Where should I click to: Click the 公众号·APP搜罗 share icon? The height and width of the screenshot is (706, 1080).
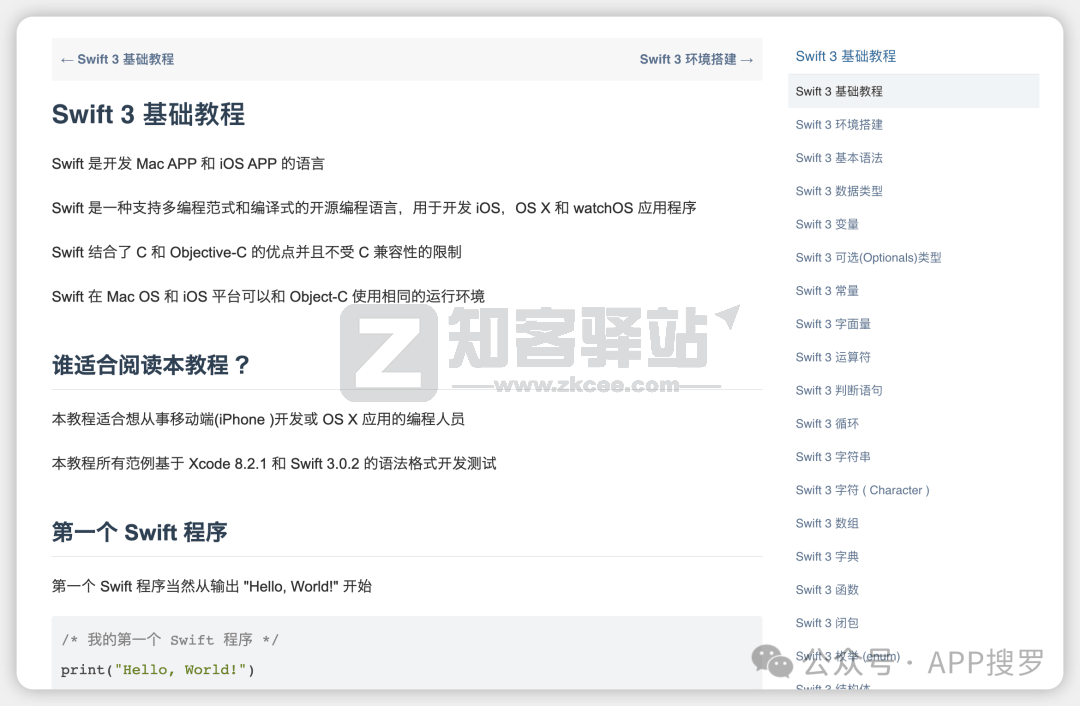(770, 660)
